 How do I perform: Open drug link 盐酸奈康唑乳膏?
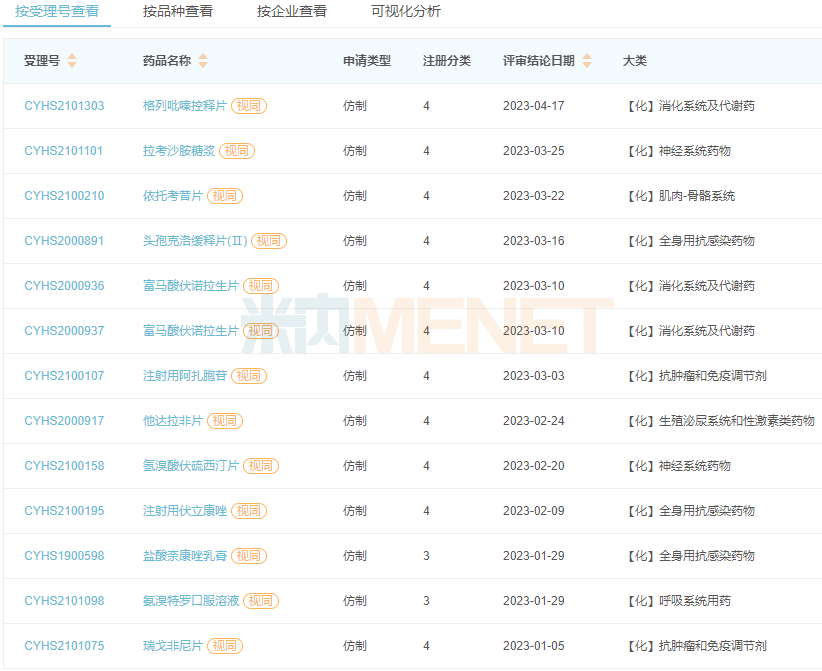click(x=185, y=556)
